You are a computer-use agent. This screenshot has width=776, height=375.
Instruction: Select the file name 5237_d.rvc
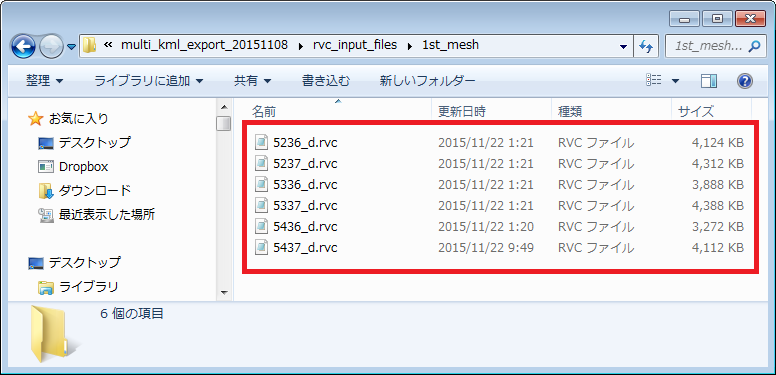click(x=305, y=164)
